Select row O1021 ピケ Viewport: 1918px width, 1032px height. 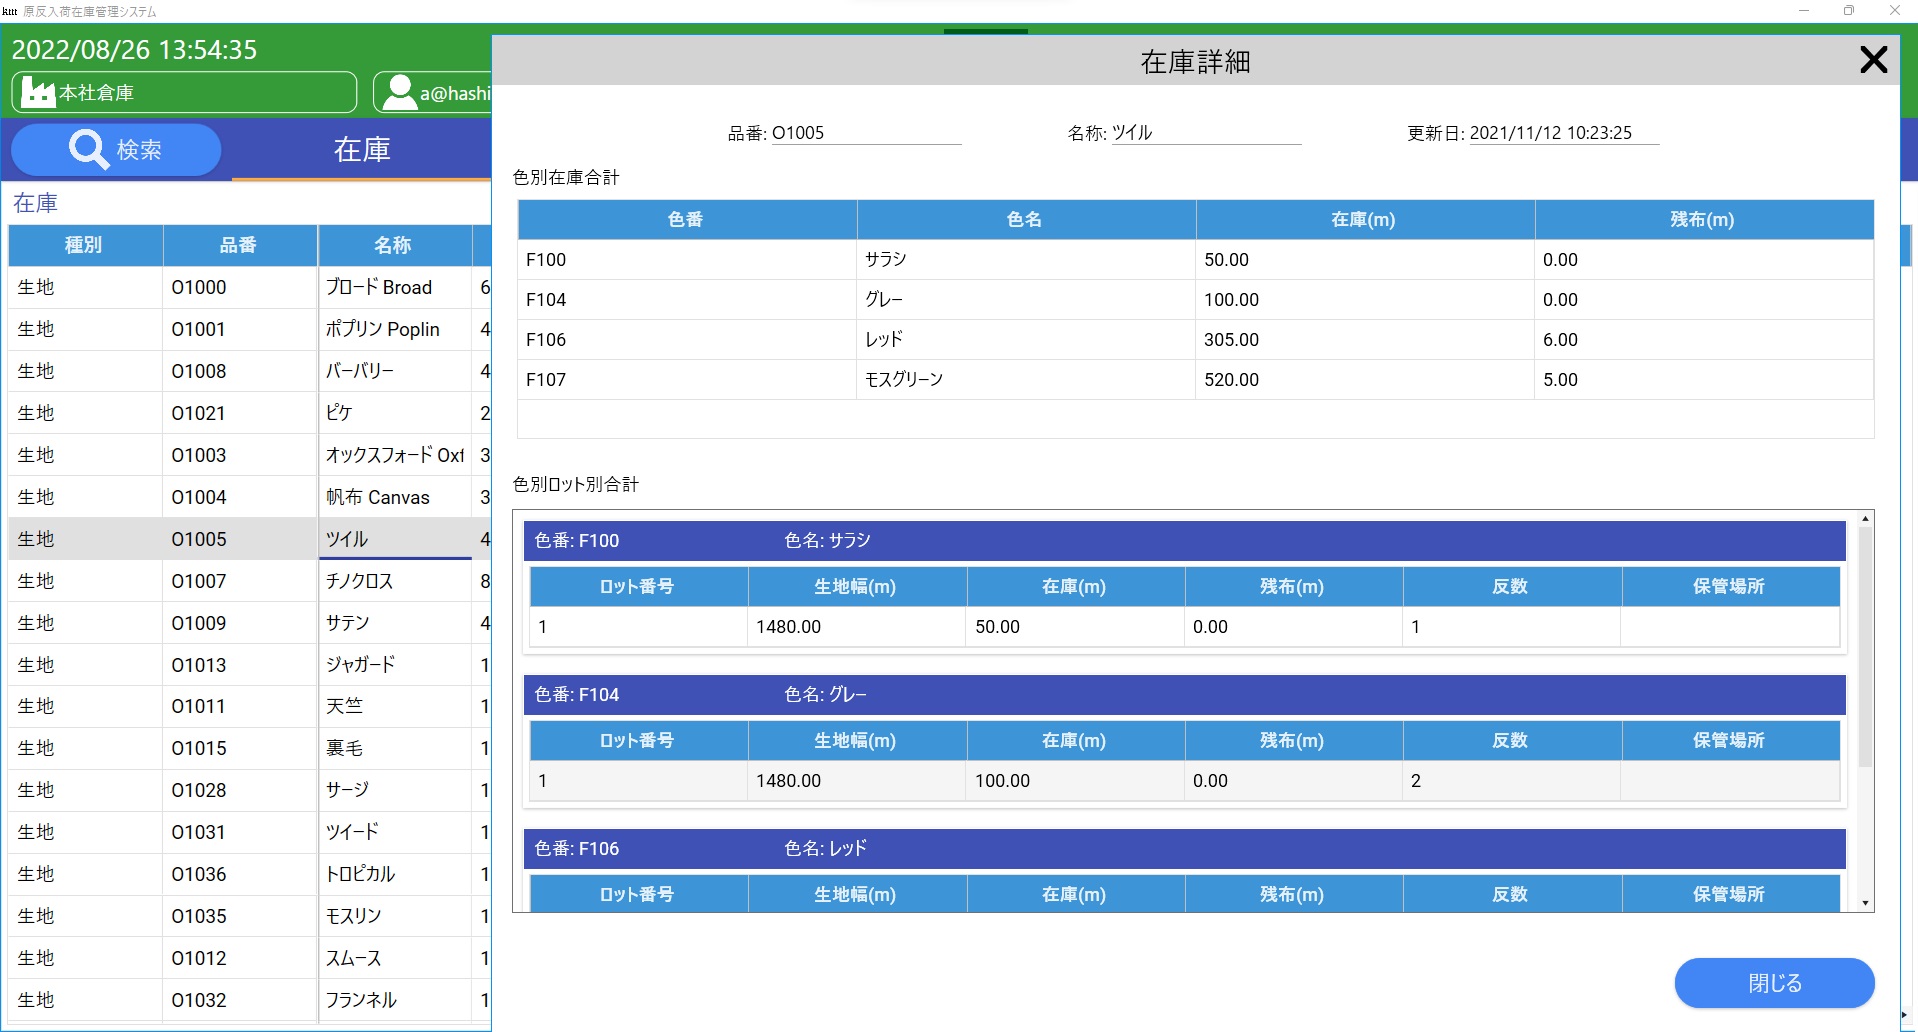249,413
